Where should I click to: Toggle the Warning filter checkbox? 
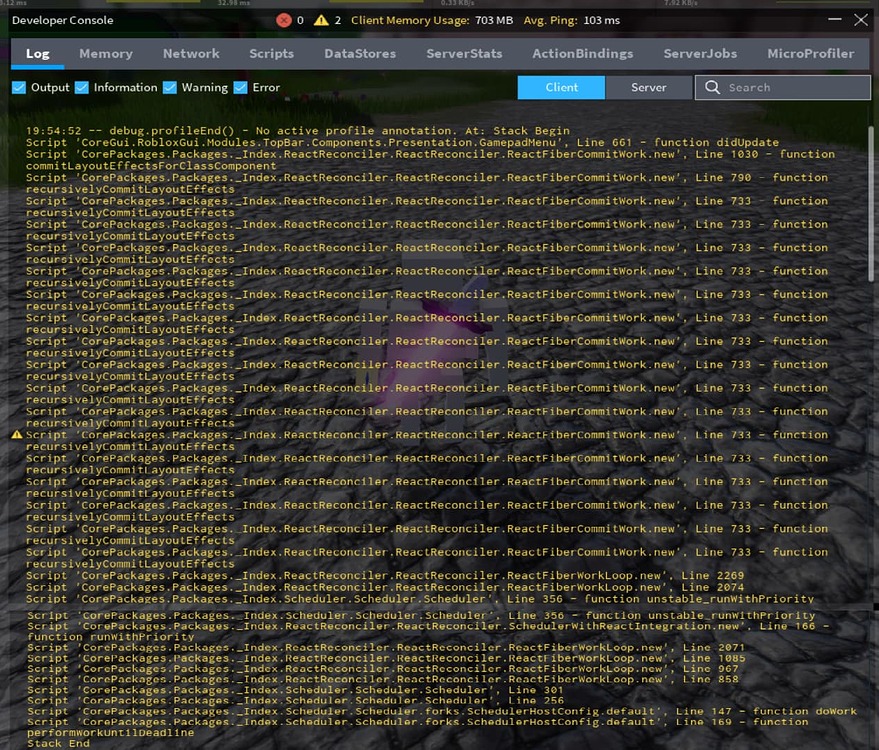[x=168, y=87]
